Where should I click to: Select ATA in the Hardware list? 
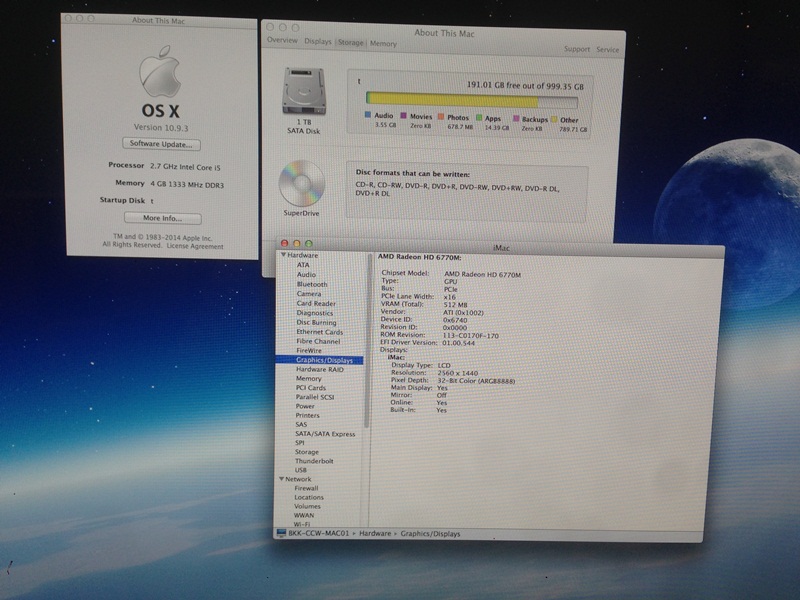[303, 265]
